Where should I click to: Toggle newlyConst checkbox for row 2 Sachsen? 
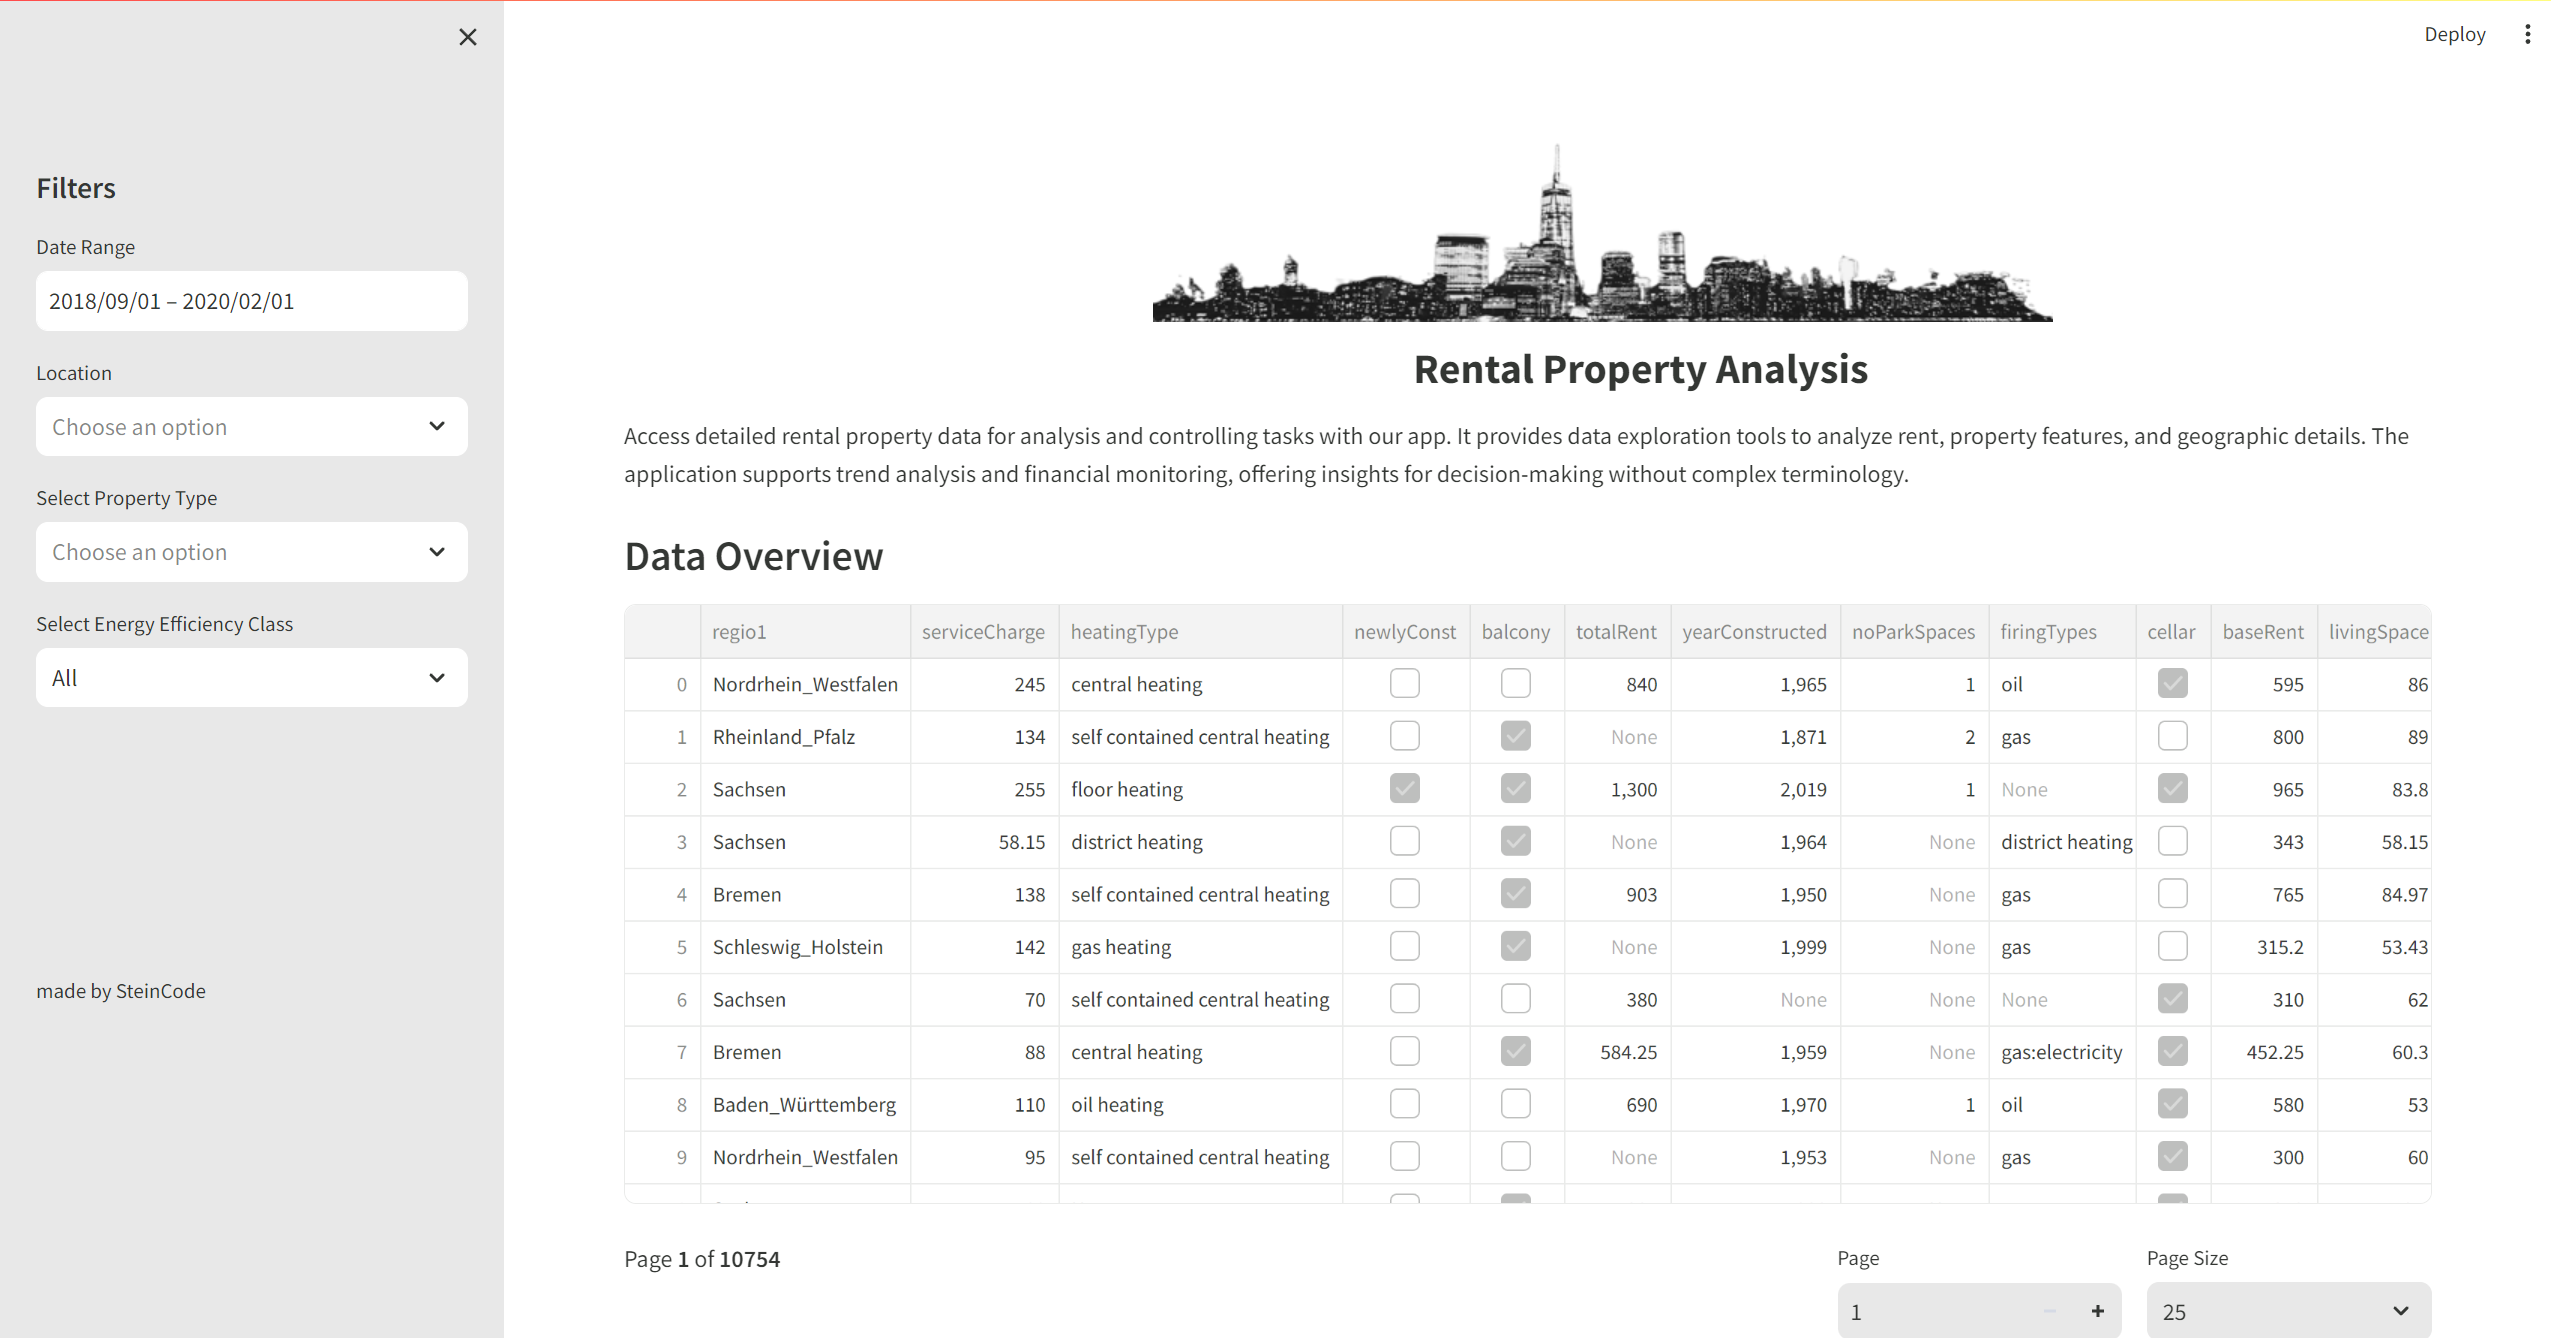click(1404, 789)
